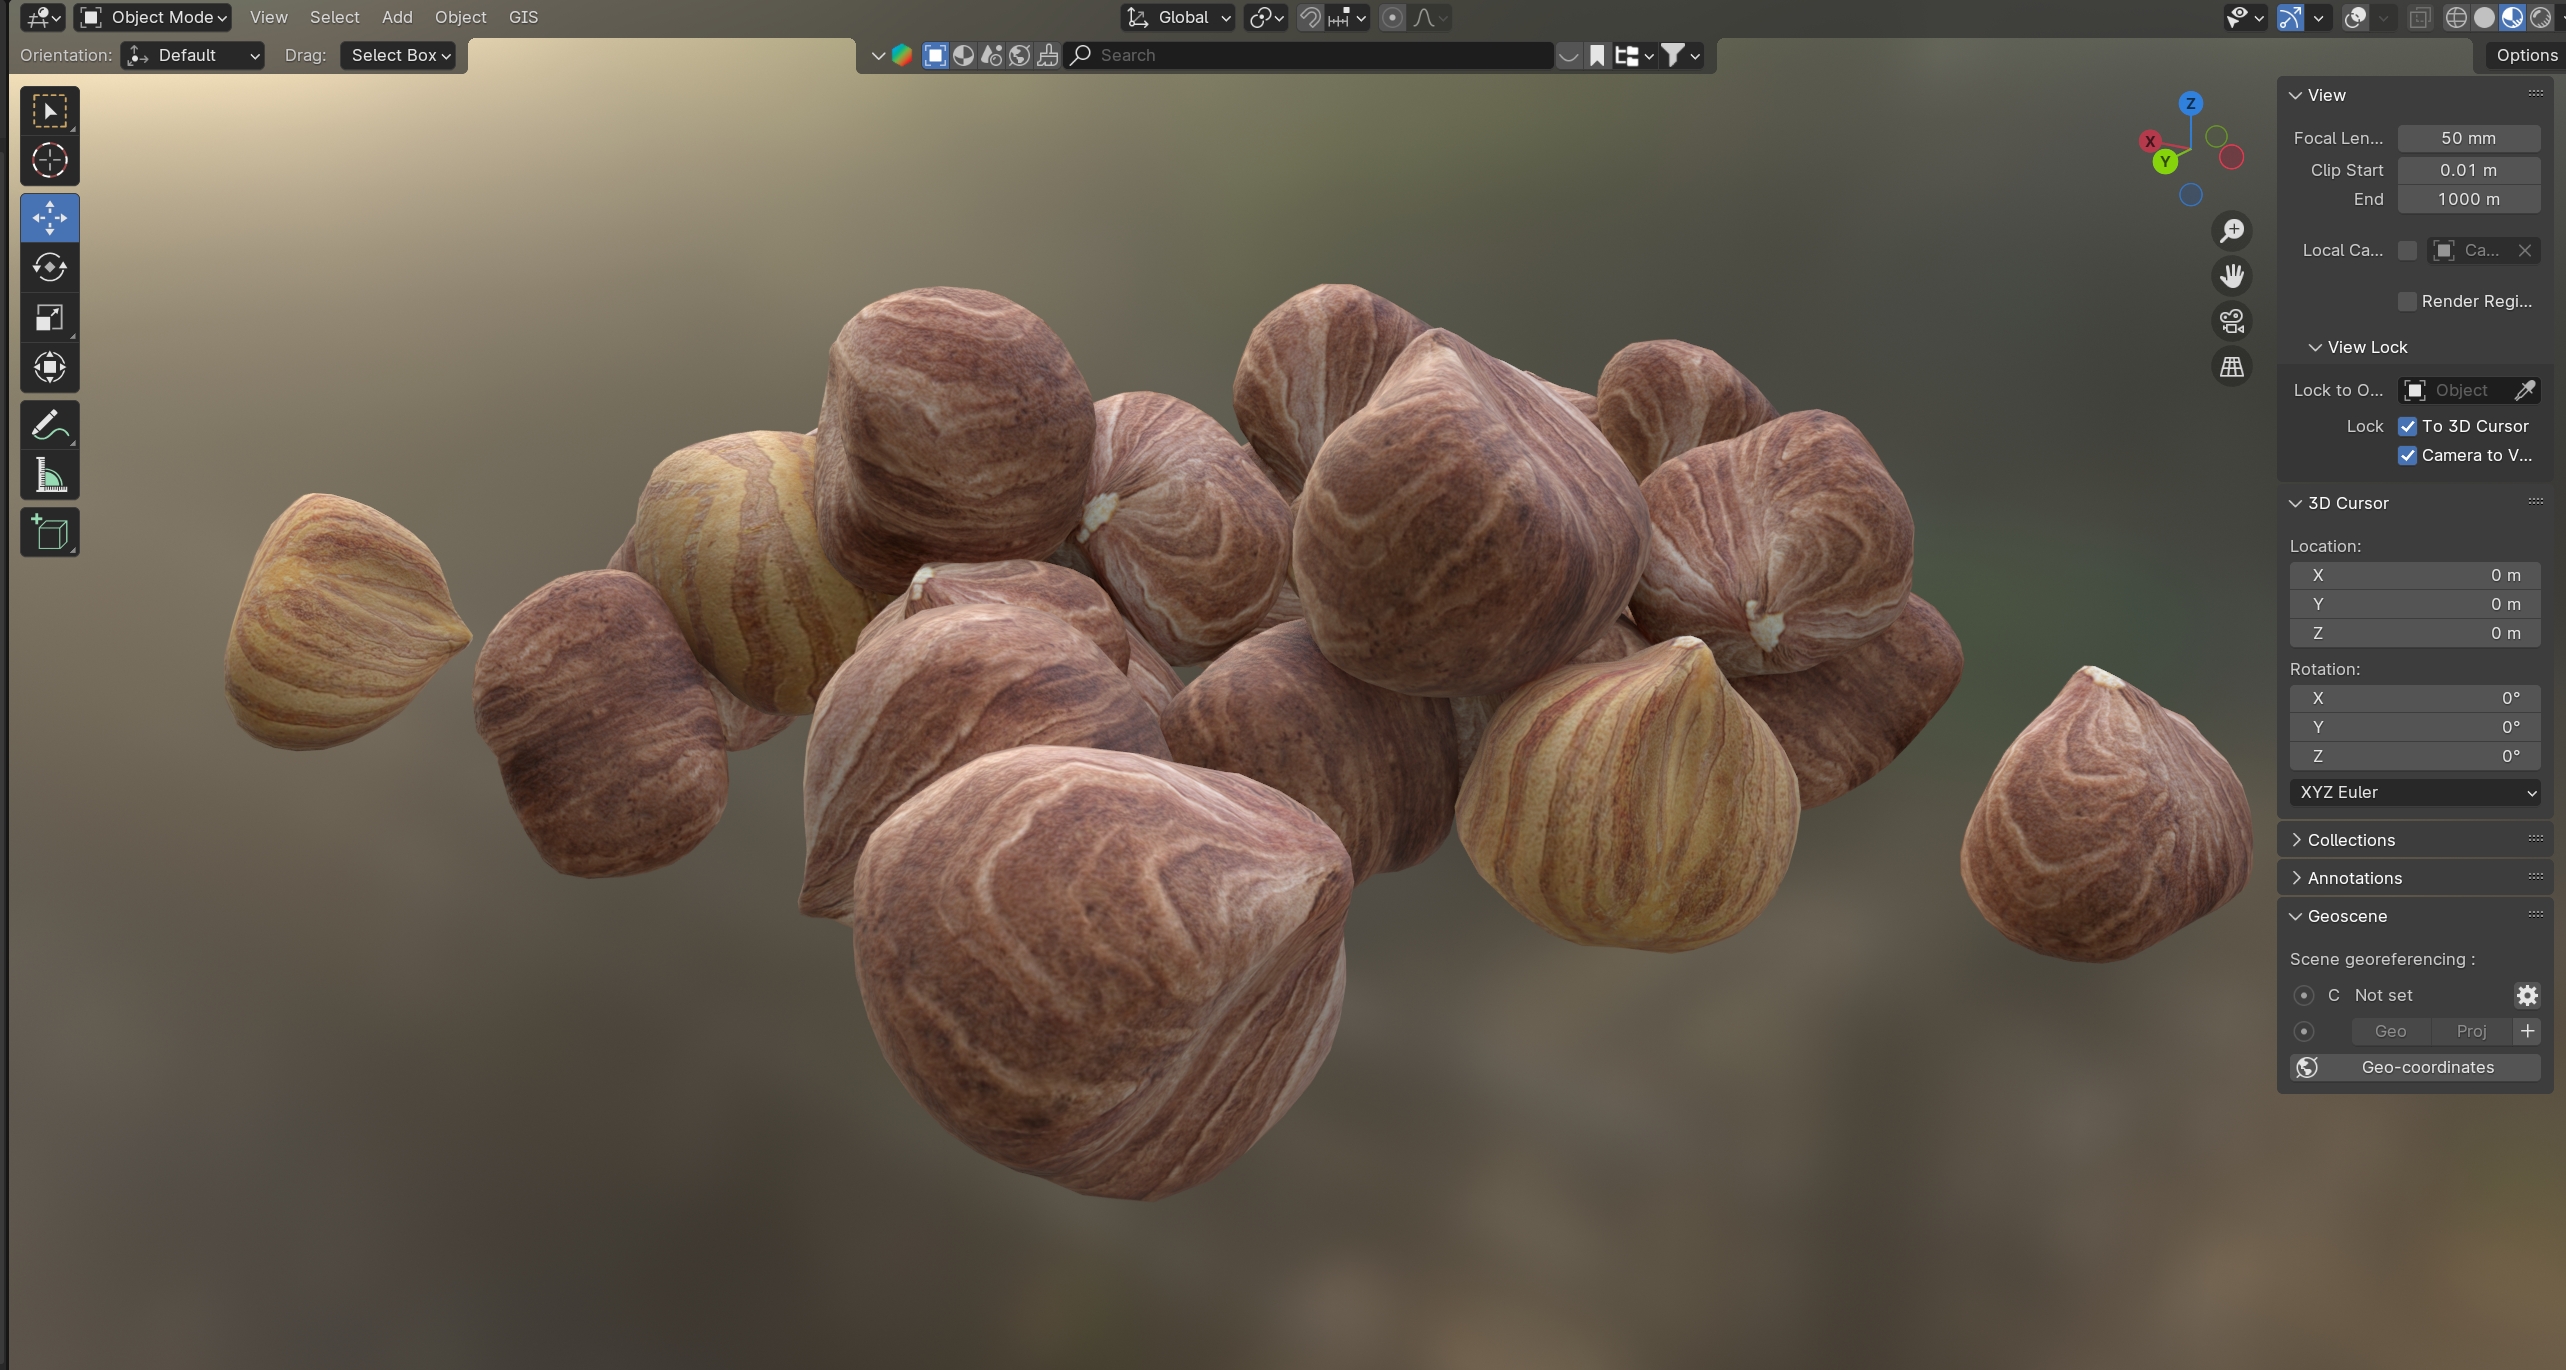Disable Lock To 3D Cursor checkbox
The height and width of the screenshot is (1370, 2566).
click(x=2408, y=427)
